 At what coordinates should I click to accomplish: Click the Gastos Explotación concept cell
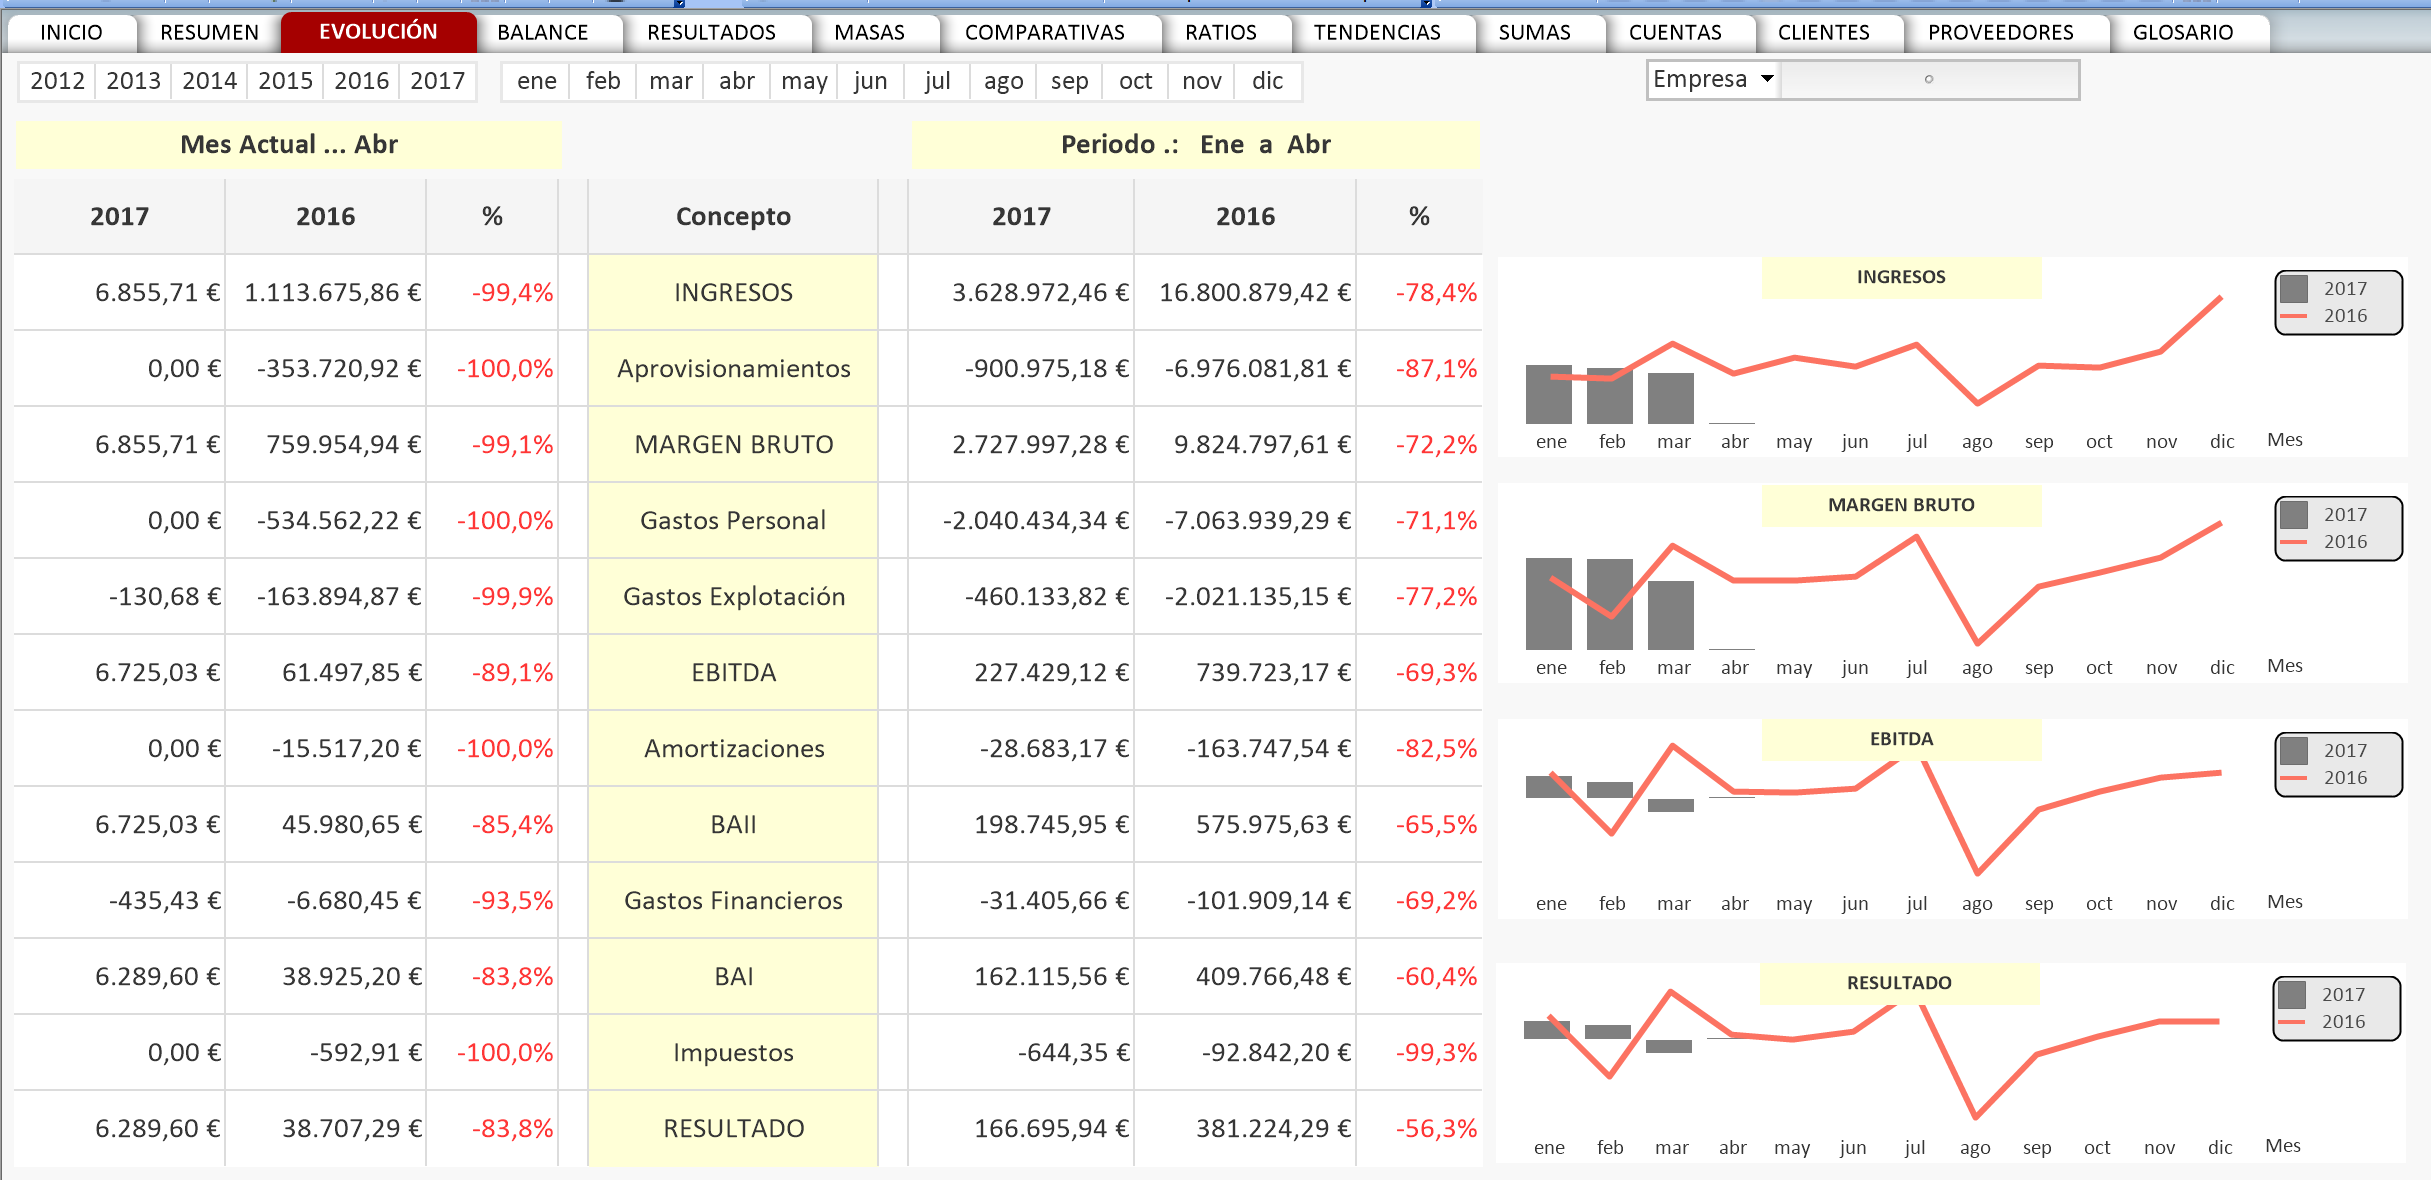[733, 596]
